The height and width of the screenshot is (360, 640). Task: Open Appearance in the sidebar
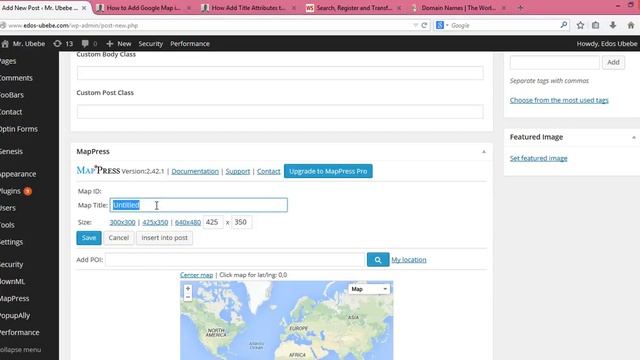coord(18,174)
